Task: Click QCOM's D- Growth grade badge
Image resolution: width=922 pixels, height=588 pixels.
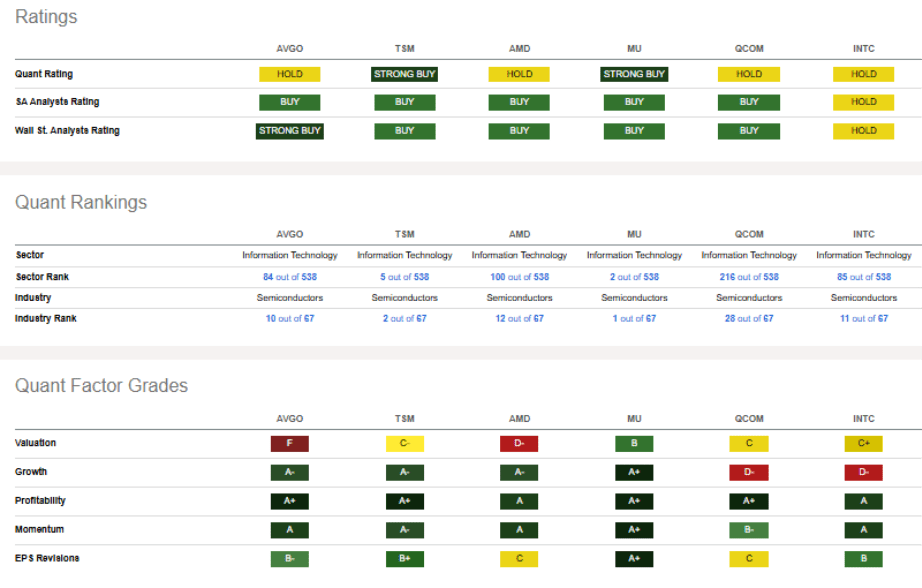Action: coord(749,472)
